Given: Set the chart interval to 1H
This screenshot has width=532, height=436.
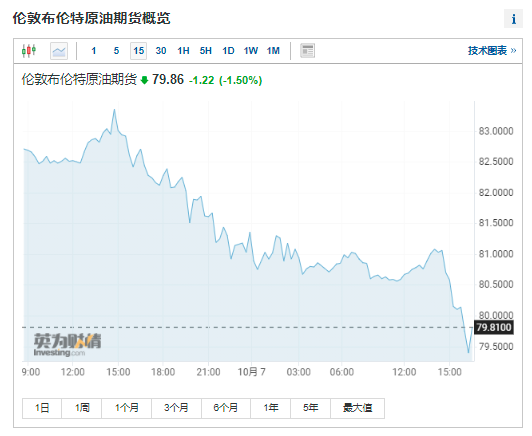Looking at the screenshot, I should point(183,51).
